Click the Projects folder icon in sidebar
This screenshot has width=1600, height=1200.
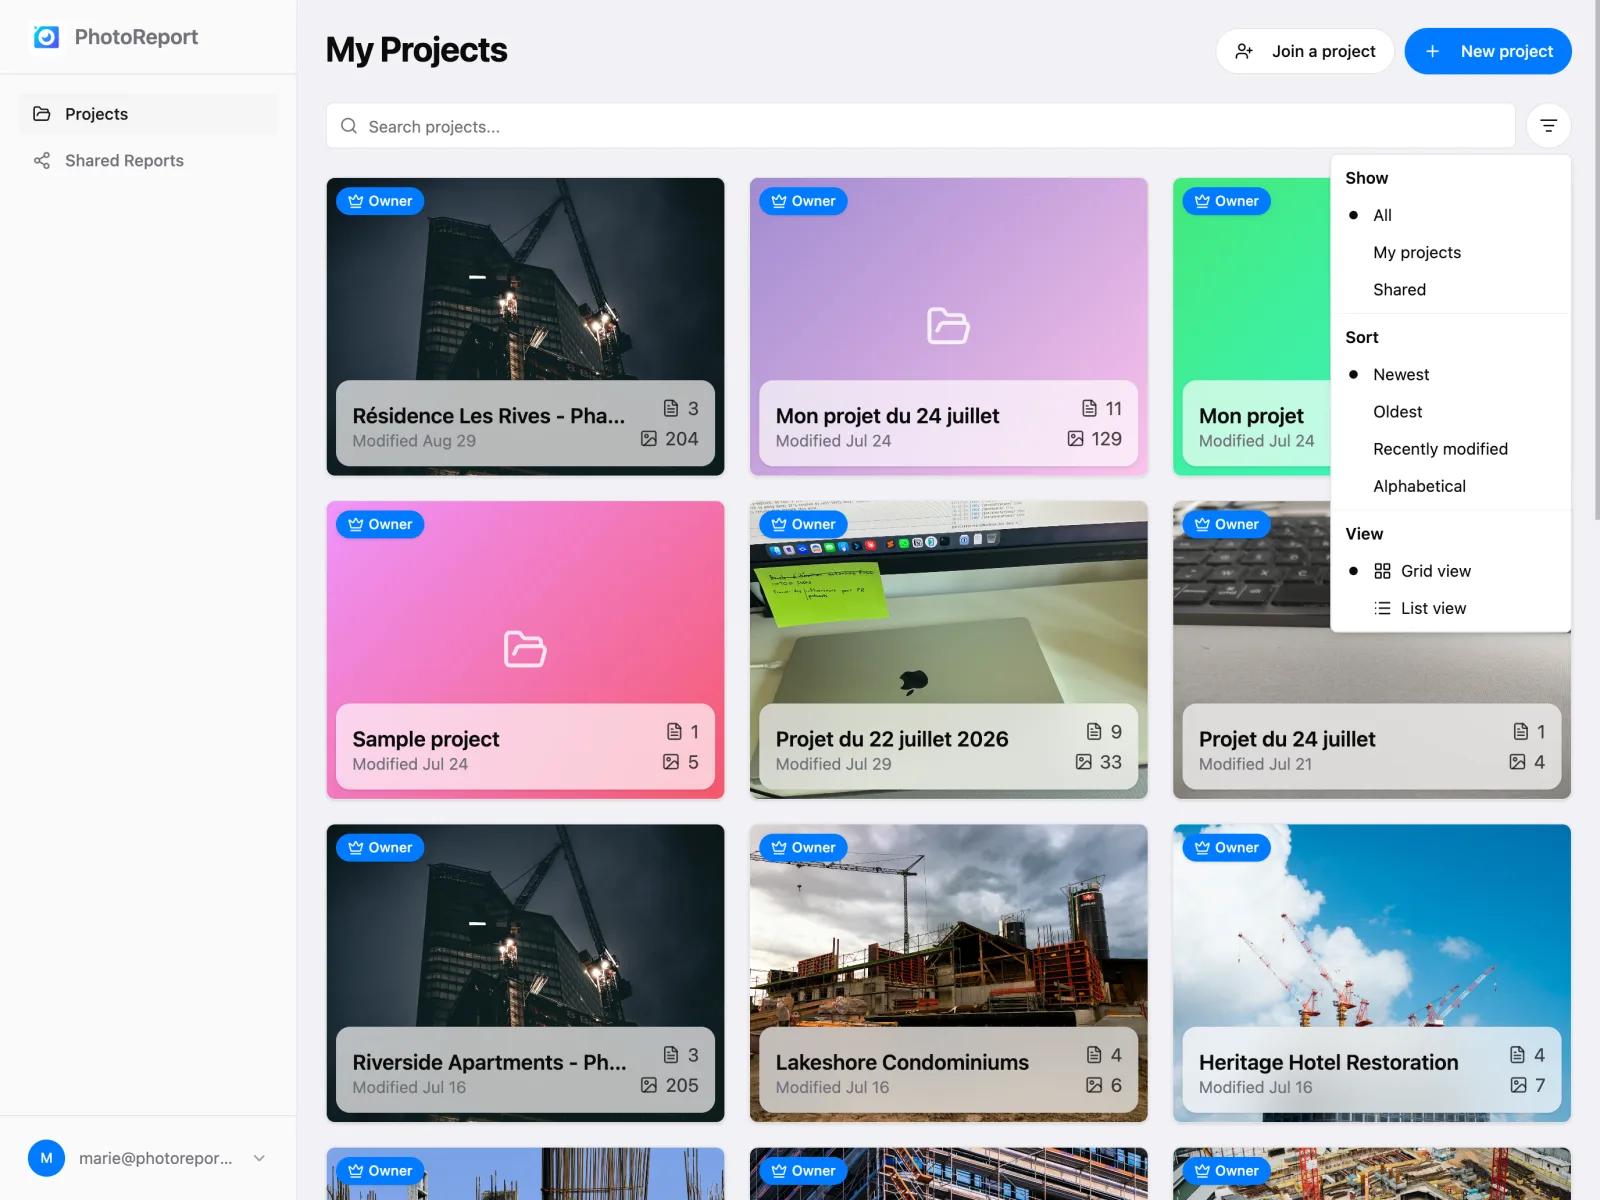42,114
